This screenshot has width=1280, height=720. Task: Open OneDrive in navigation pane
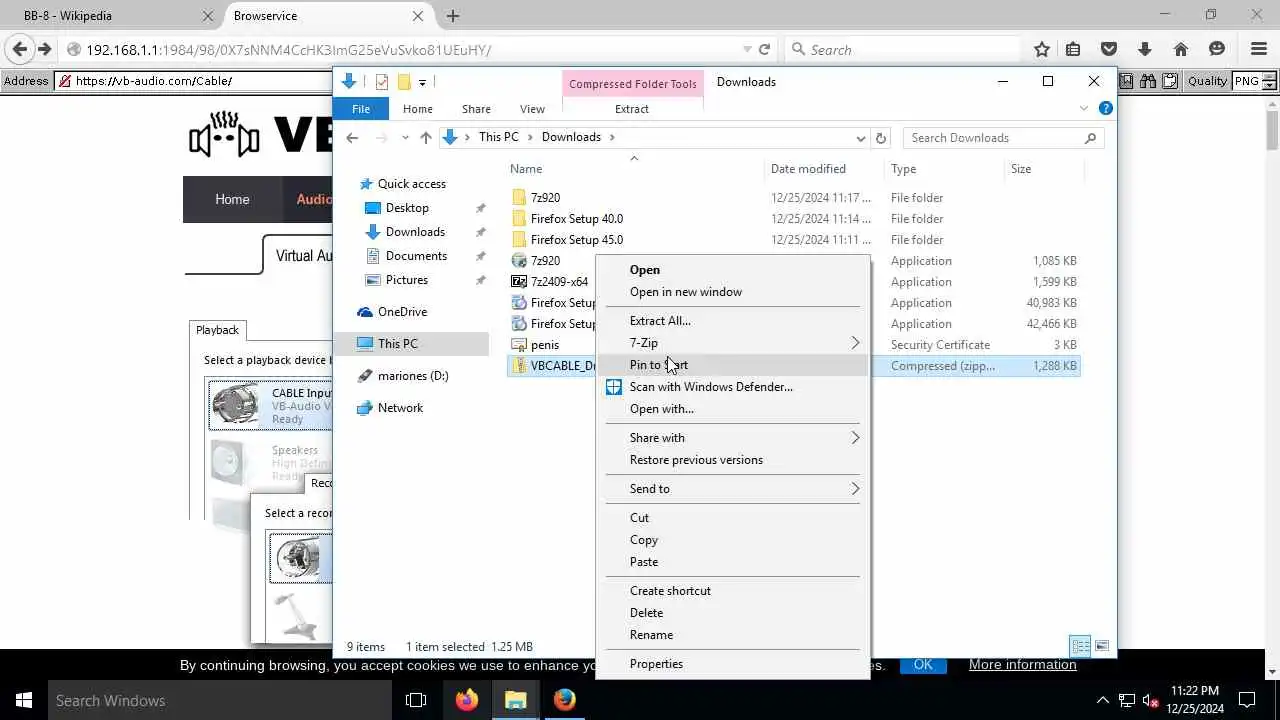tap(402, 312)
